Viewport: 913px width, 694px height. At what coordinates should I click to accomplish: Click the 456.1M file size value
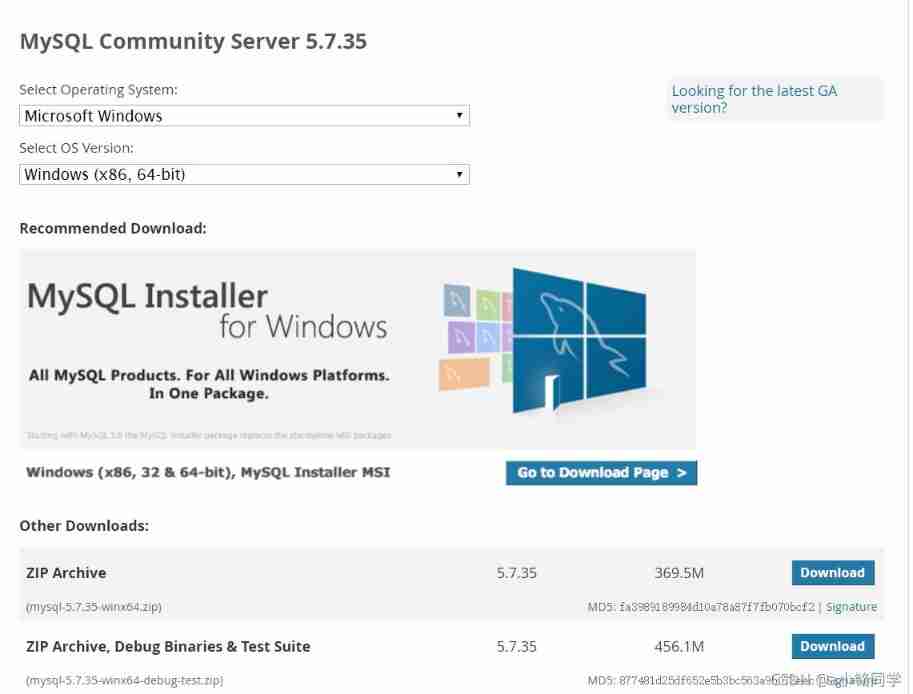[679, 646]
